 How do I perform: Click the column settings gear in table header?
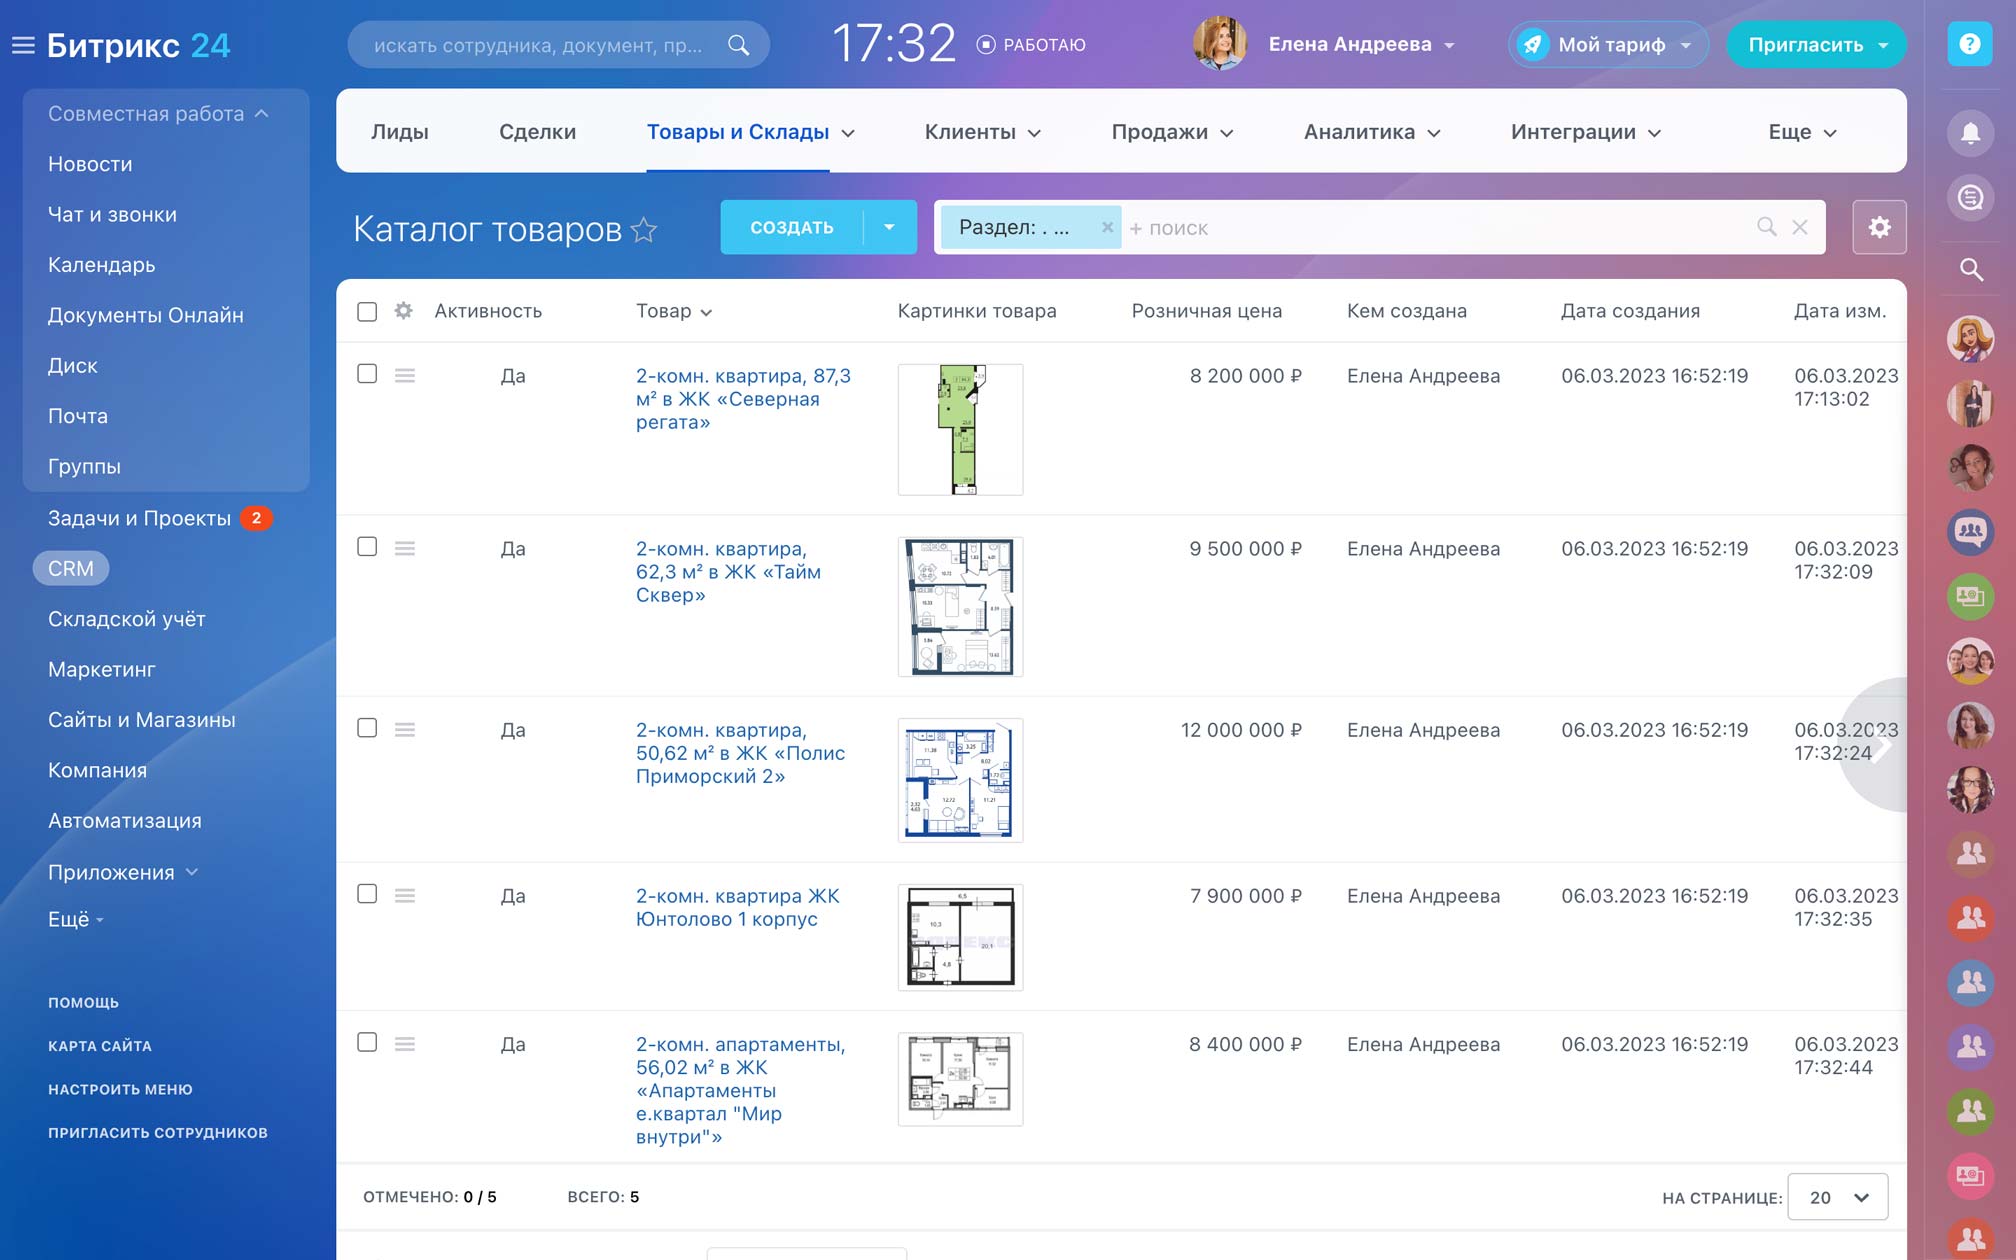[x=403, y=311]
